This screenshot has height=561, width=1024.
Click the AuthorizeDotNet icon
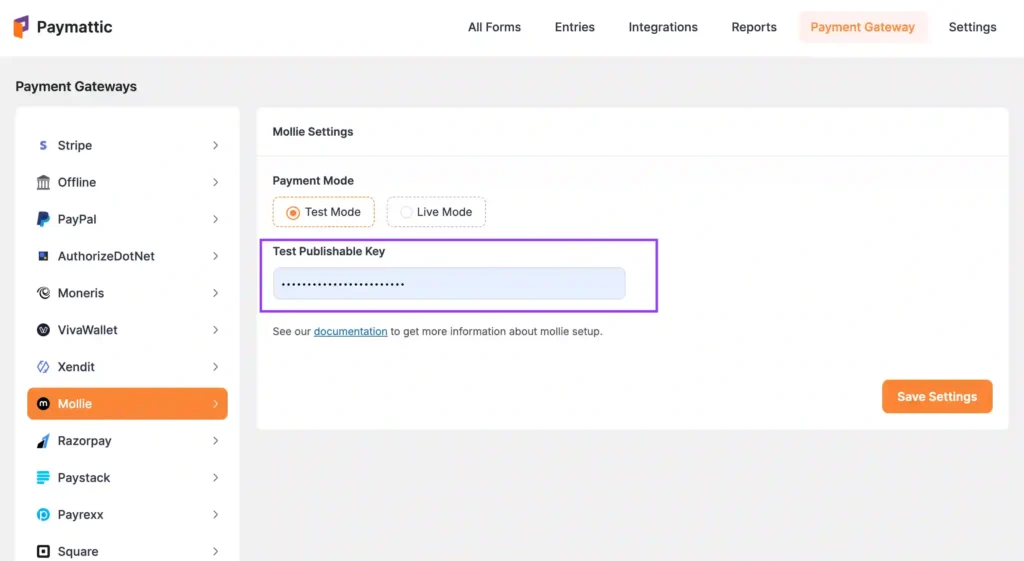(x=43, y=256)
